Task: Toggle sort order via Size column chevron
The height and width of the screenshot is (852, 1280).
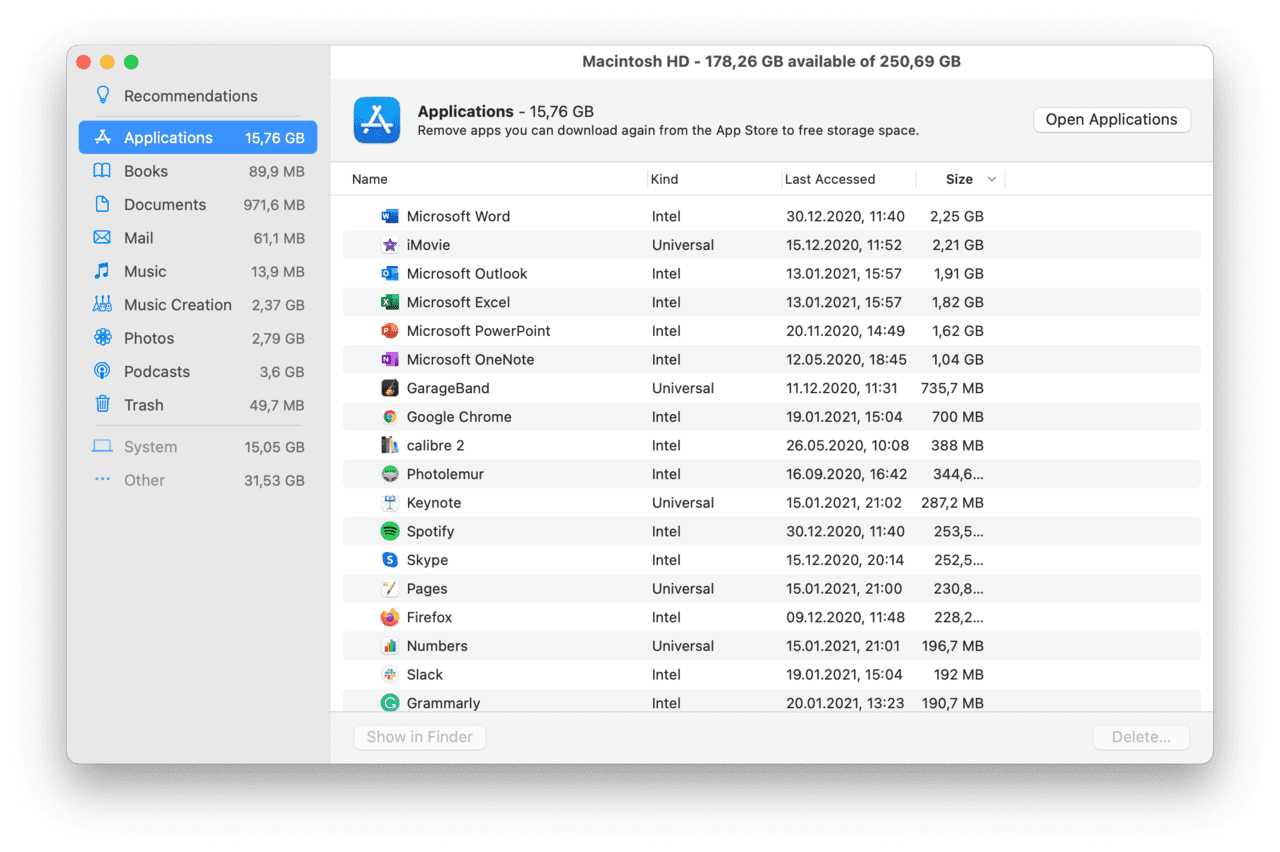Action: tap(992, 179)
